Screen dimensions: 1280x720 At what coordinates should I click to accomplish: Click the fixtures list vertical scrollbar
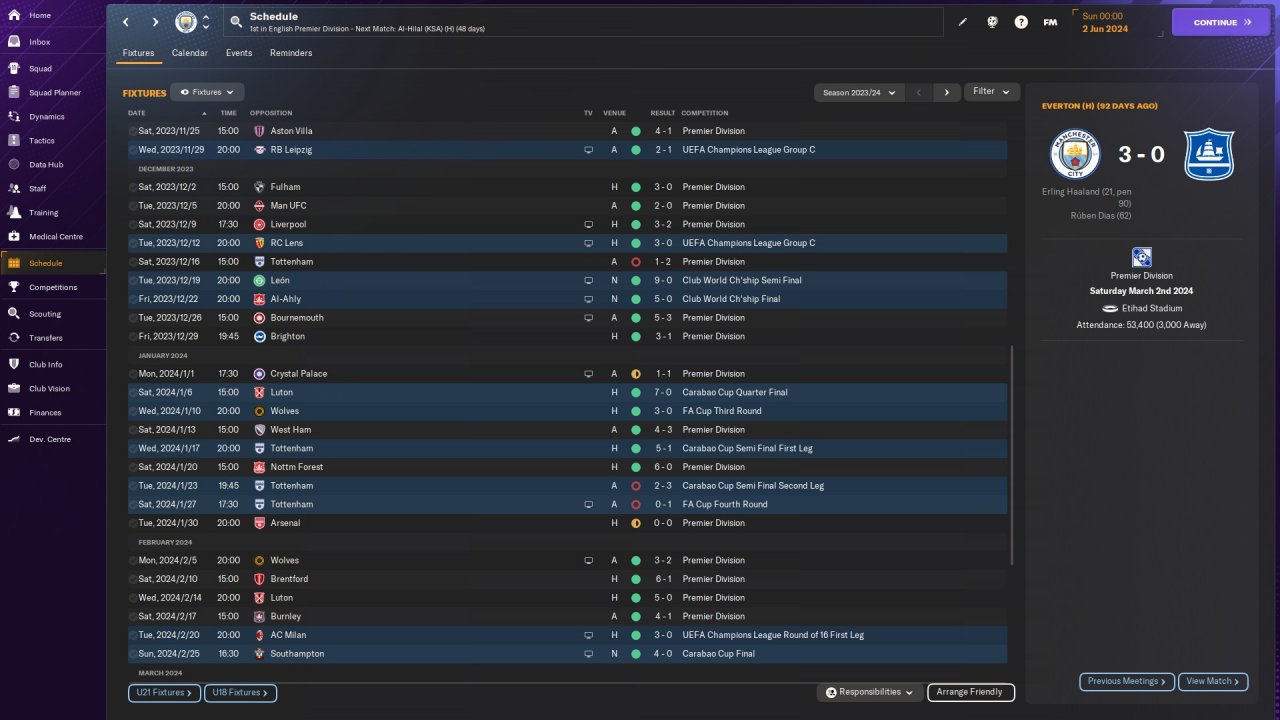(x=1012, y=455)
